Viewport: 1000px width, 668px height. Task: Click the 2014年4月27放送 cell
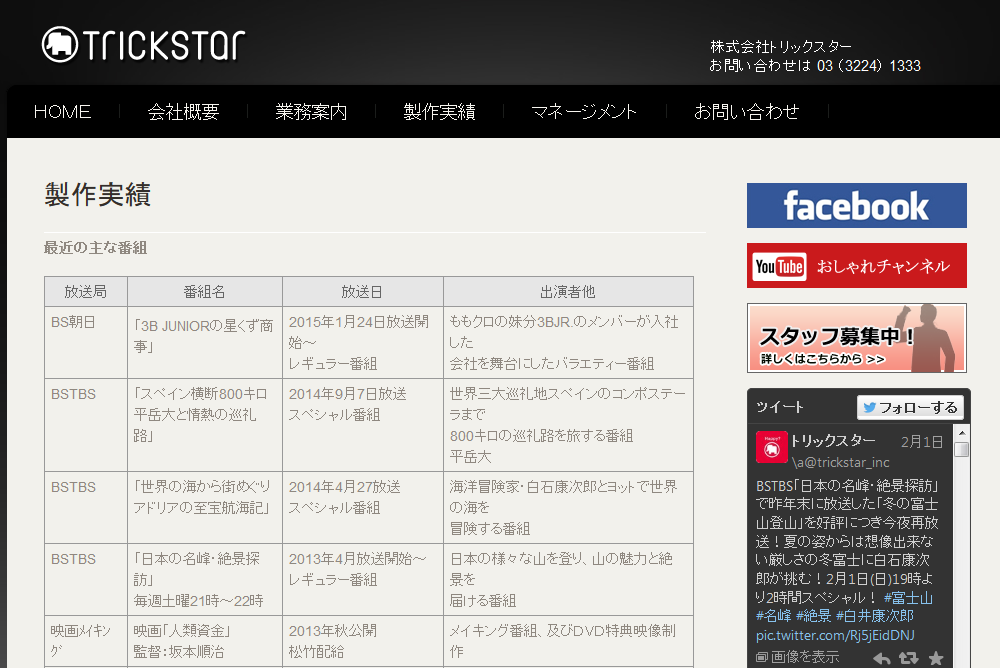tap(362, 508)
